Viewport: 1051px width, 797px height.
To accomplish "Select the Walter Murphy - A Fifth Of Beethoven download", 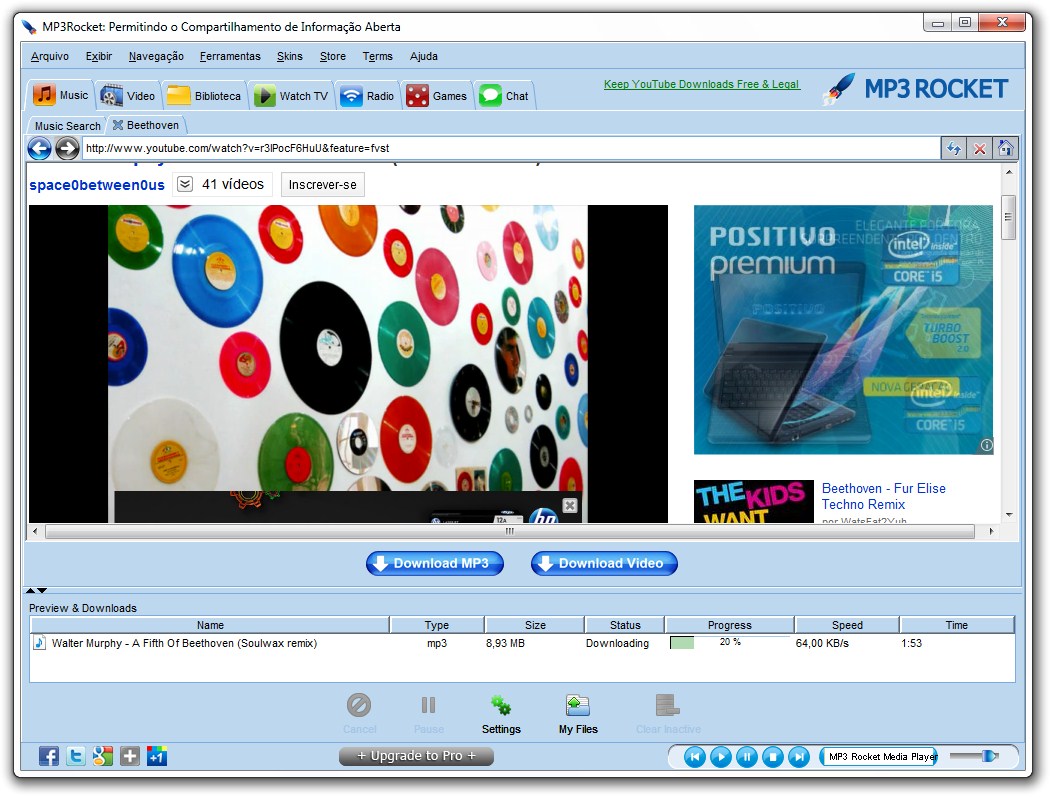I will (522, 643).
